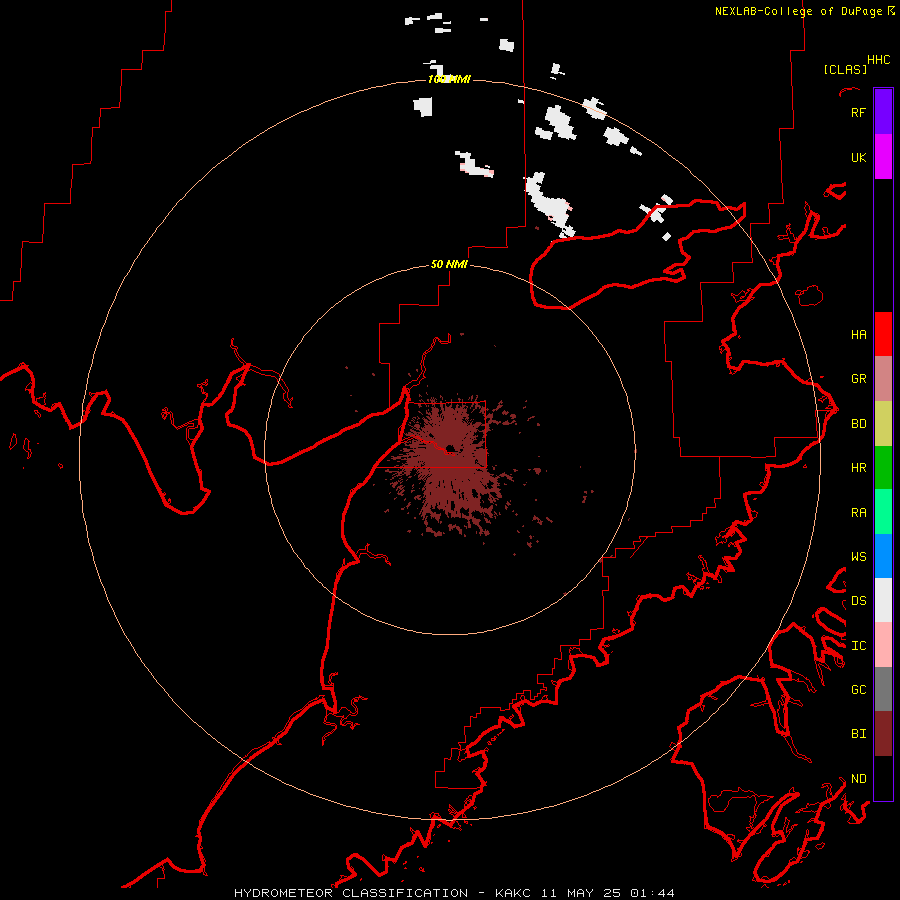Screen dimensions: 900x900
Task: Select the BI legend label
Action: [x=858, y=734]
